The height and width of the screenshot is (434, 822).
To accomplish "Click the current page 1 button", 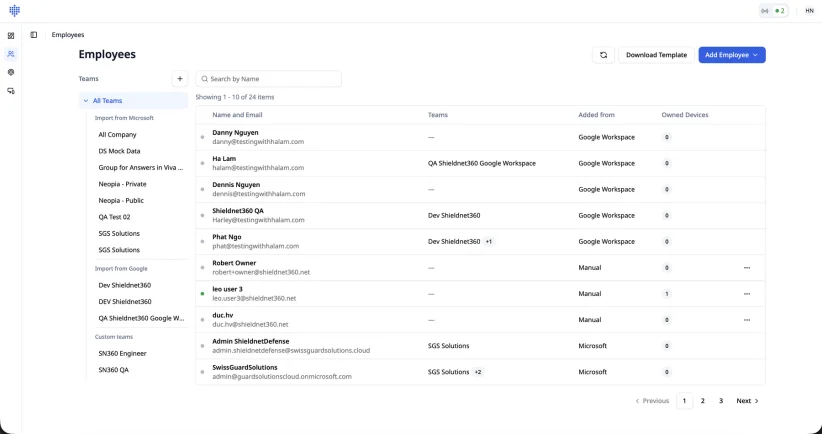I will (684, 401).
